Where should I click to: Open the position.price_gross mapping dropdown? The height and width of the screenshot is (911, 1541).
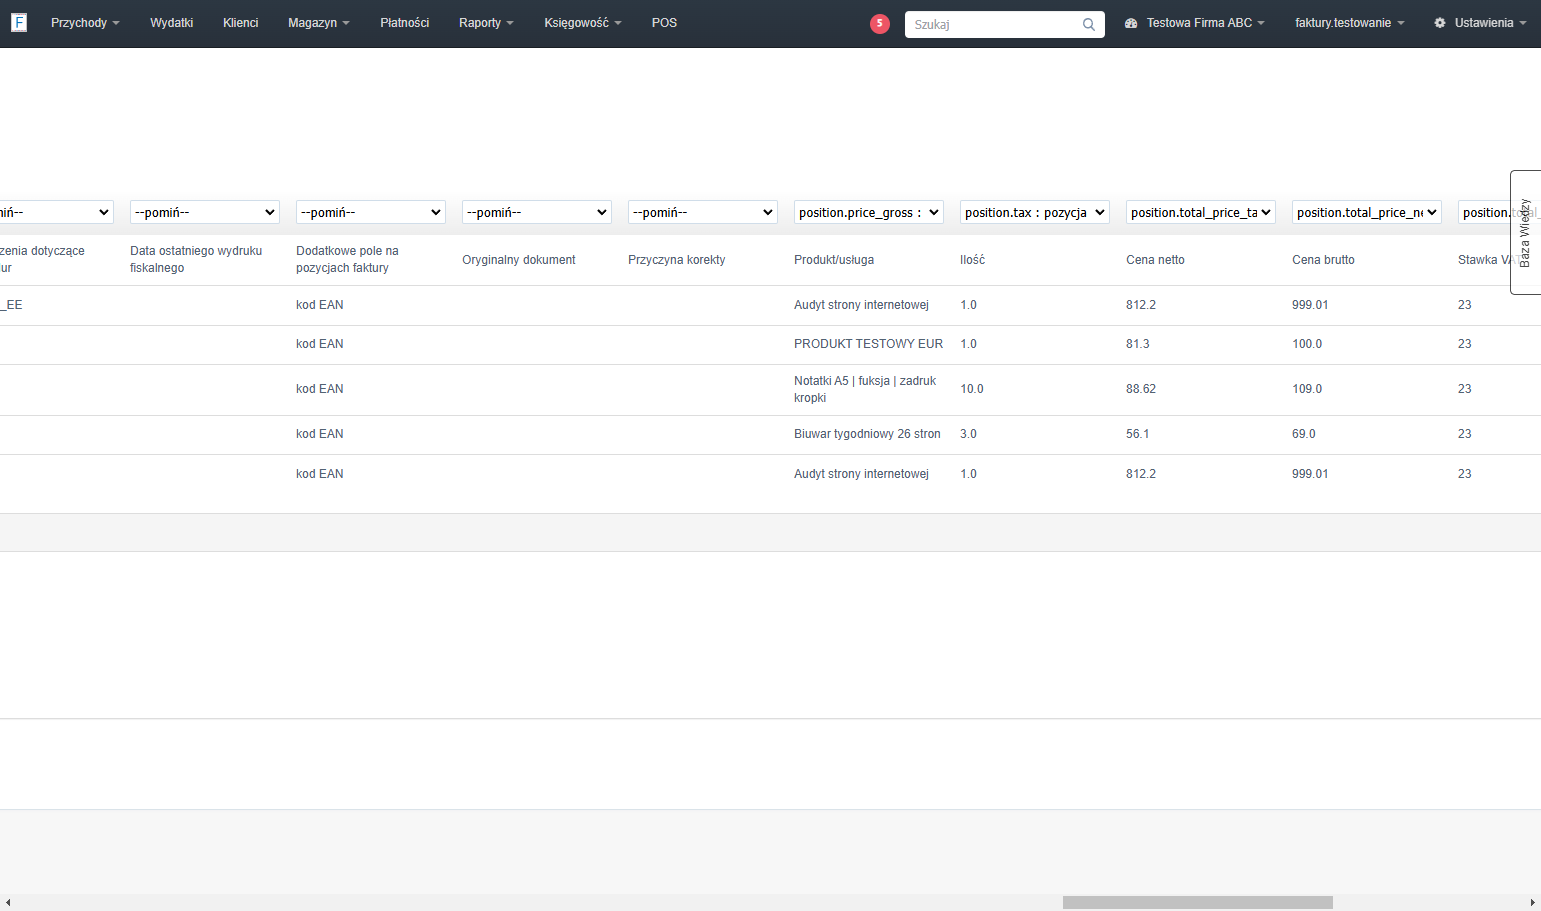coord(869,212)
